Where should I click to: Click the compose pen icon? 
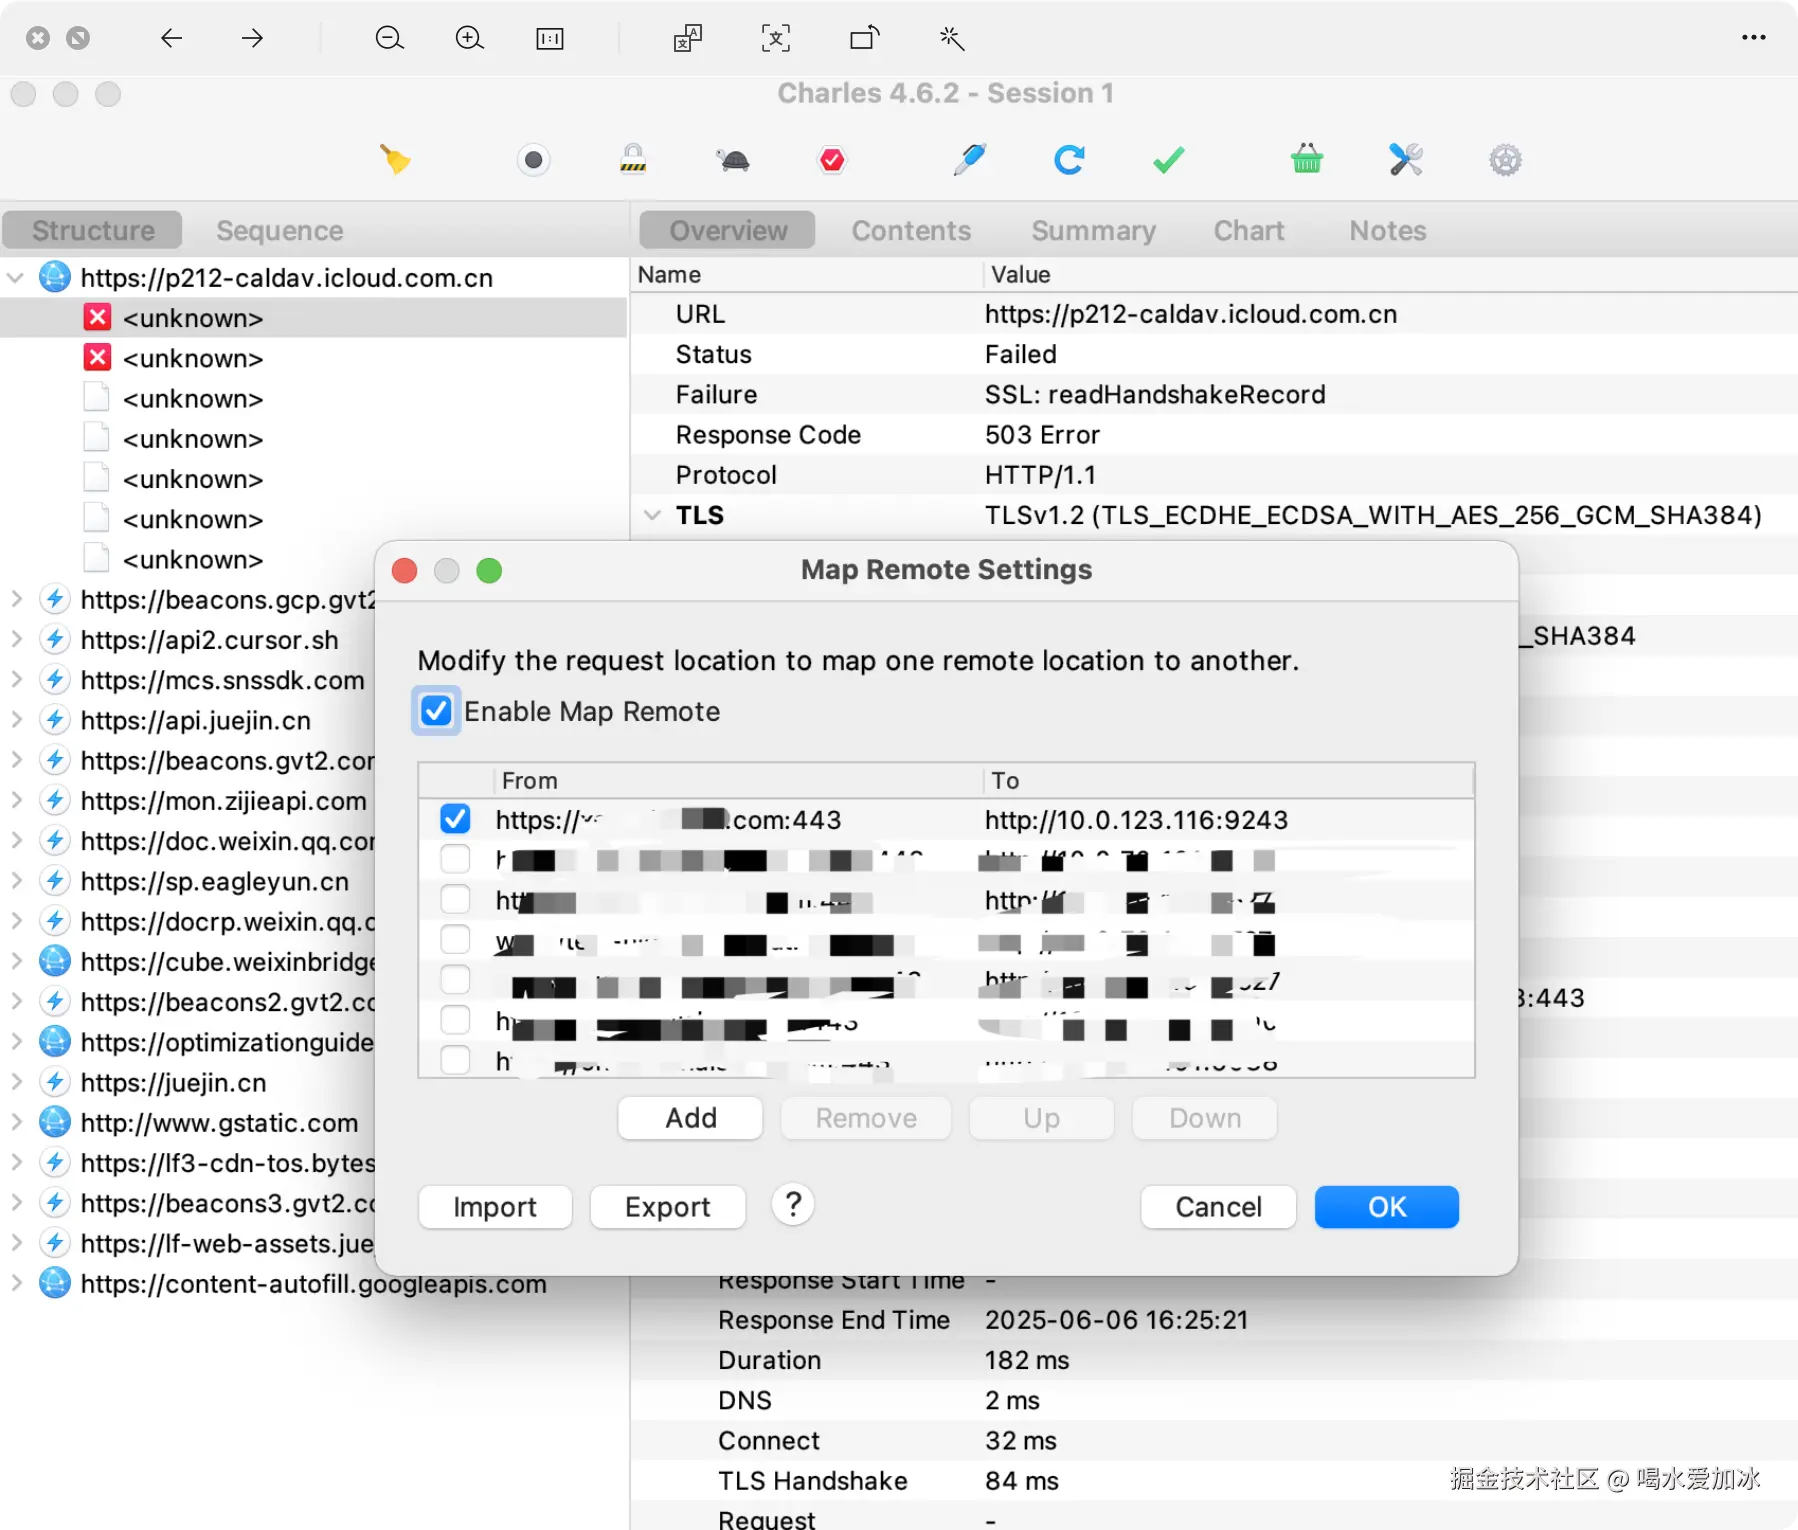969,160
